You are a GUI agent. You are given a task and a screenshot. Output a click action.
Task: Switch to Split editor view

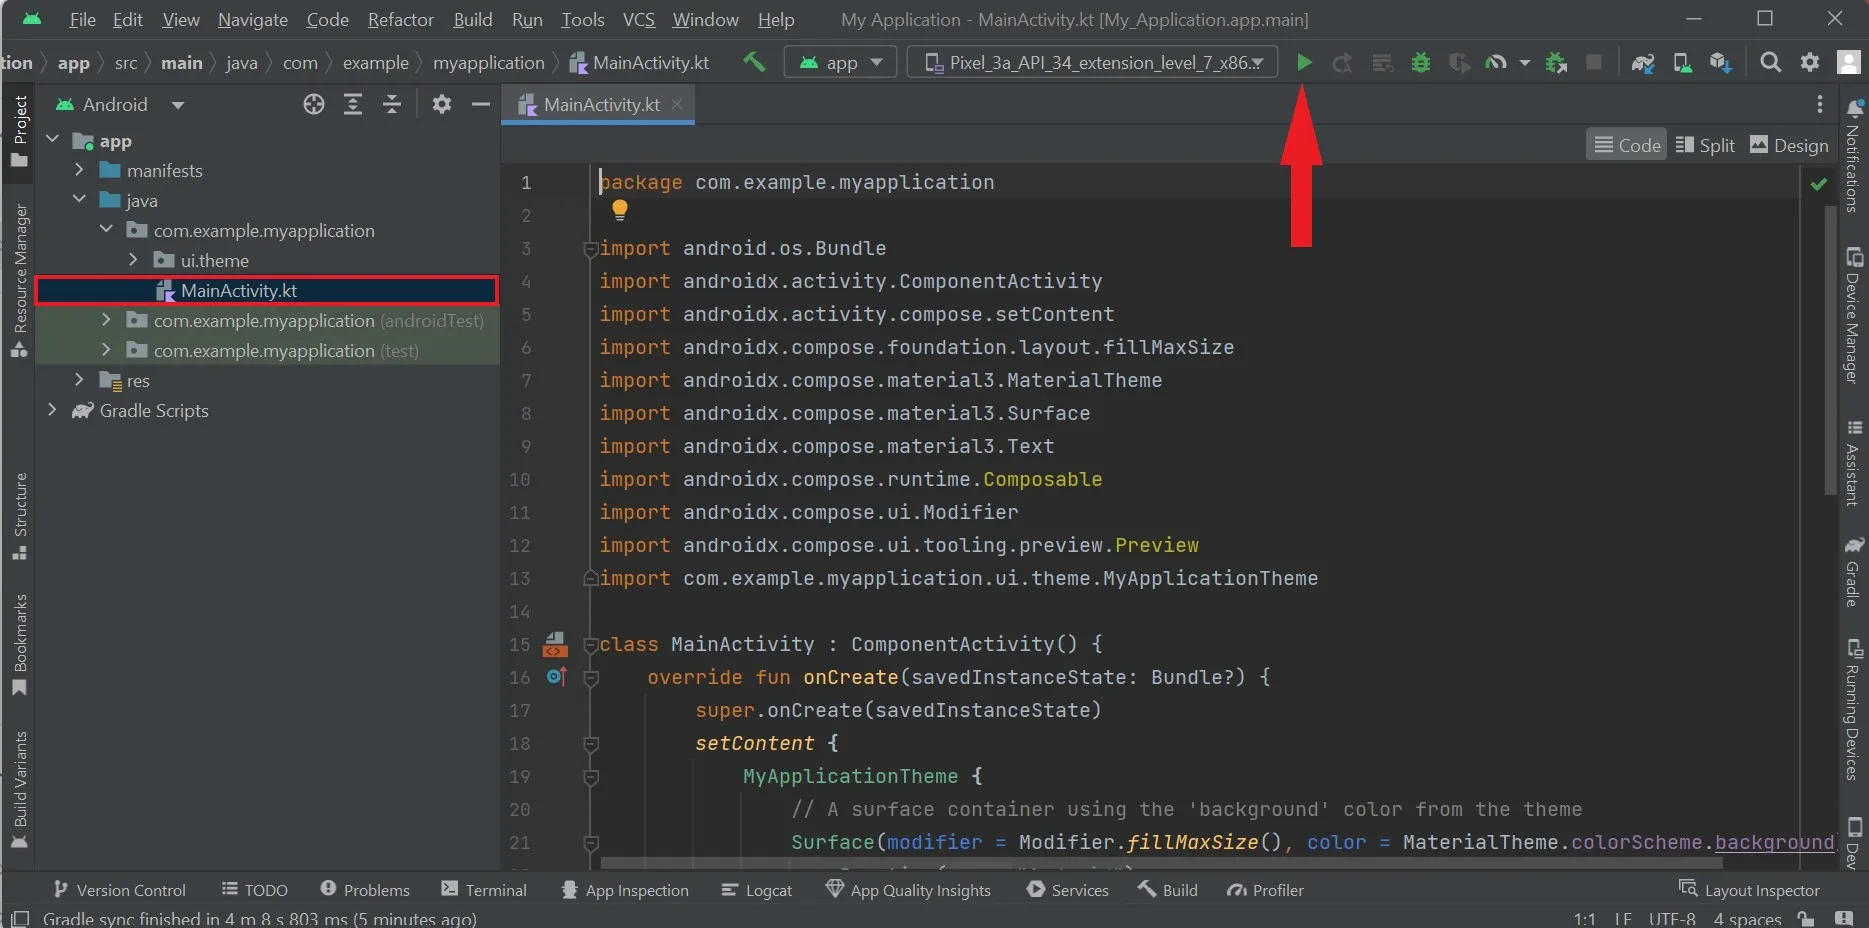pos(1704,144)
